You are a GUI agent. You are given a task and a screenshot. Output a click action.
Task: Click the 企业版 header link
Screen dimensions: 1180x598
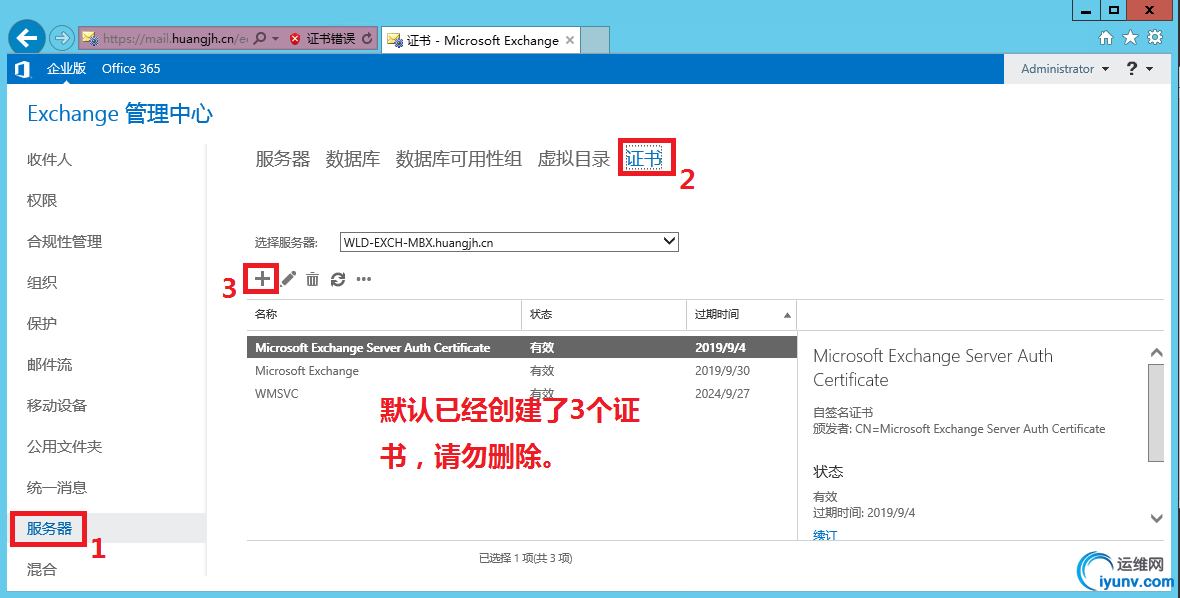point(66,68)
